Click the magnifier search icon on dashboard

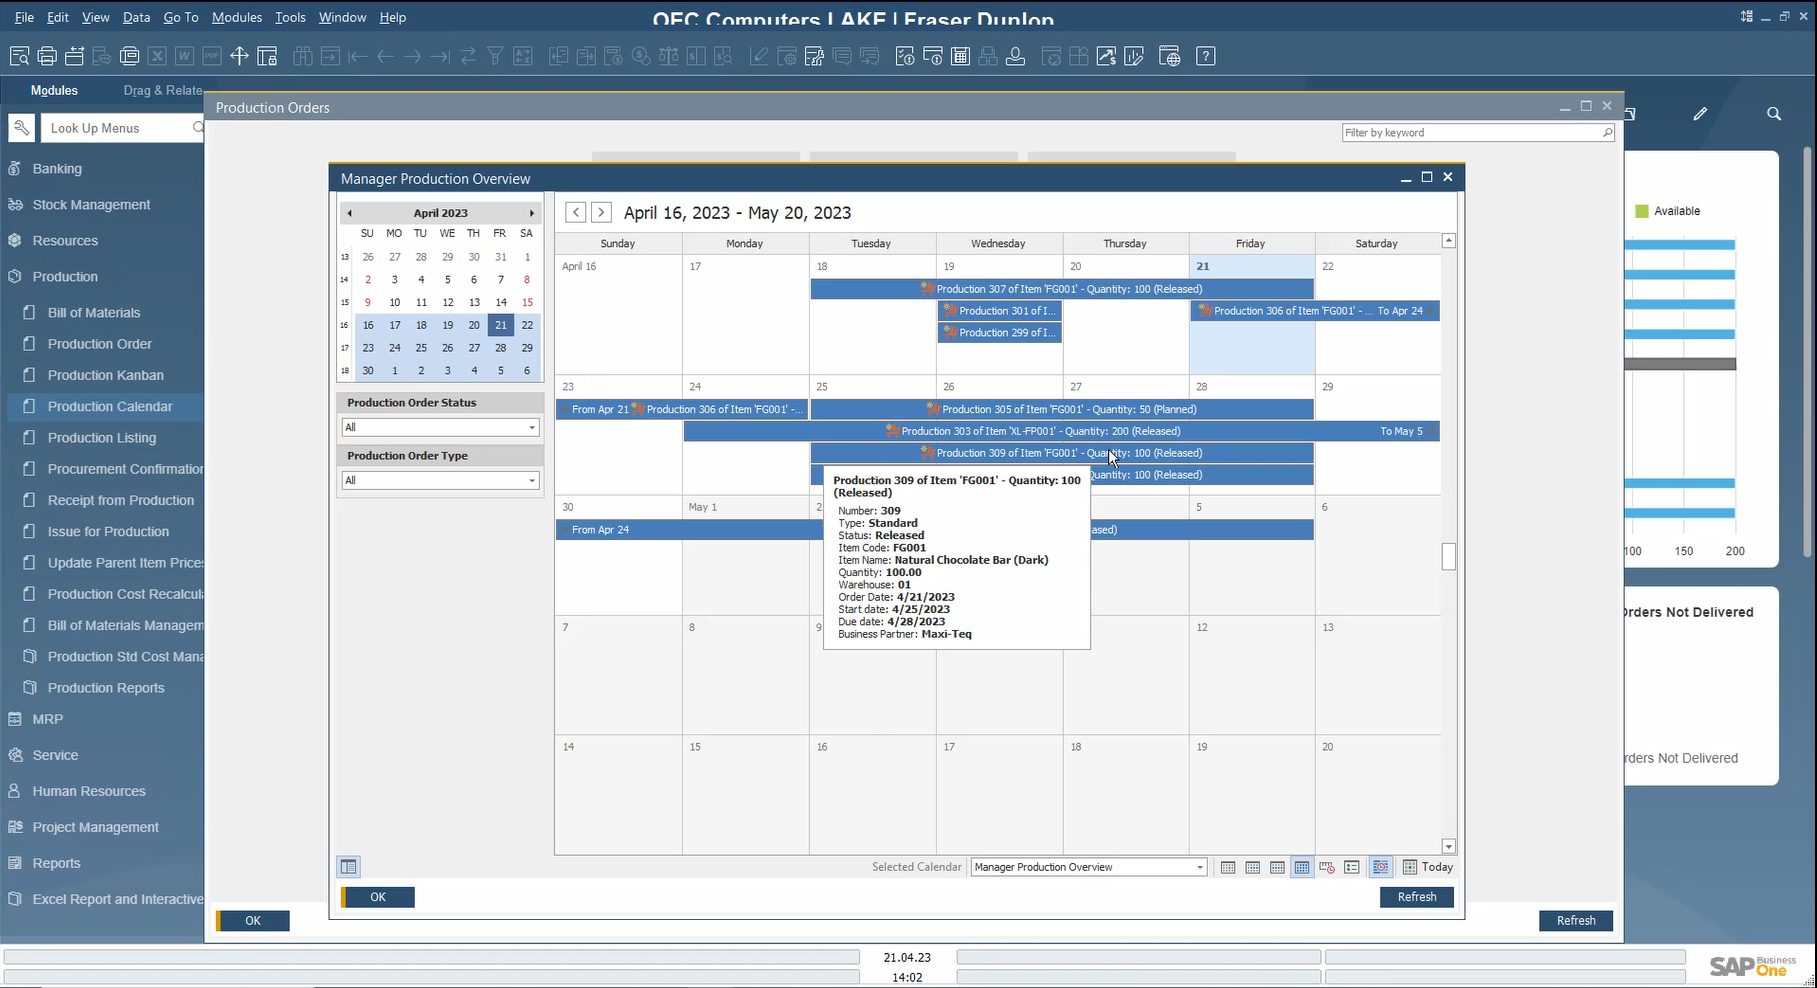(1774, 114)
